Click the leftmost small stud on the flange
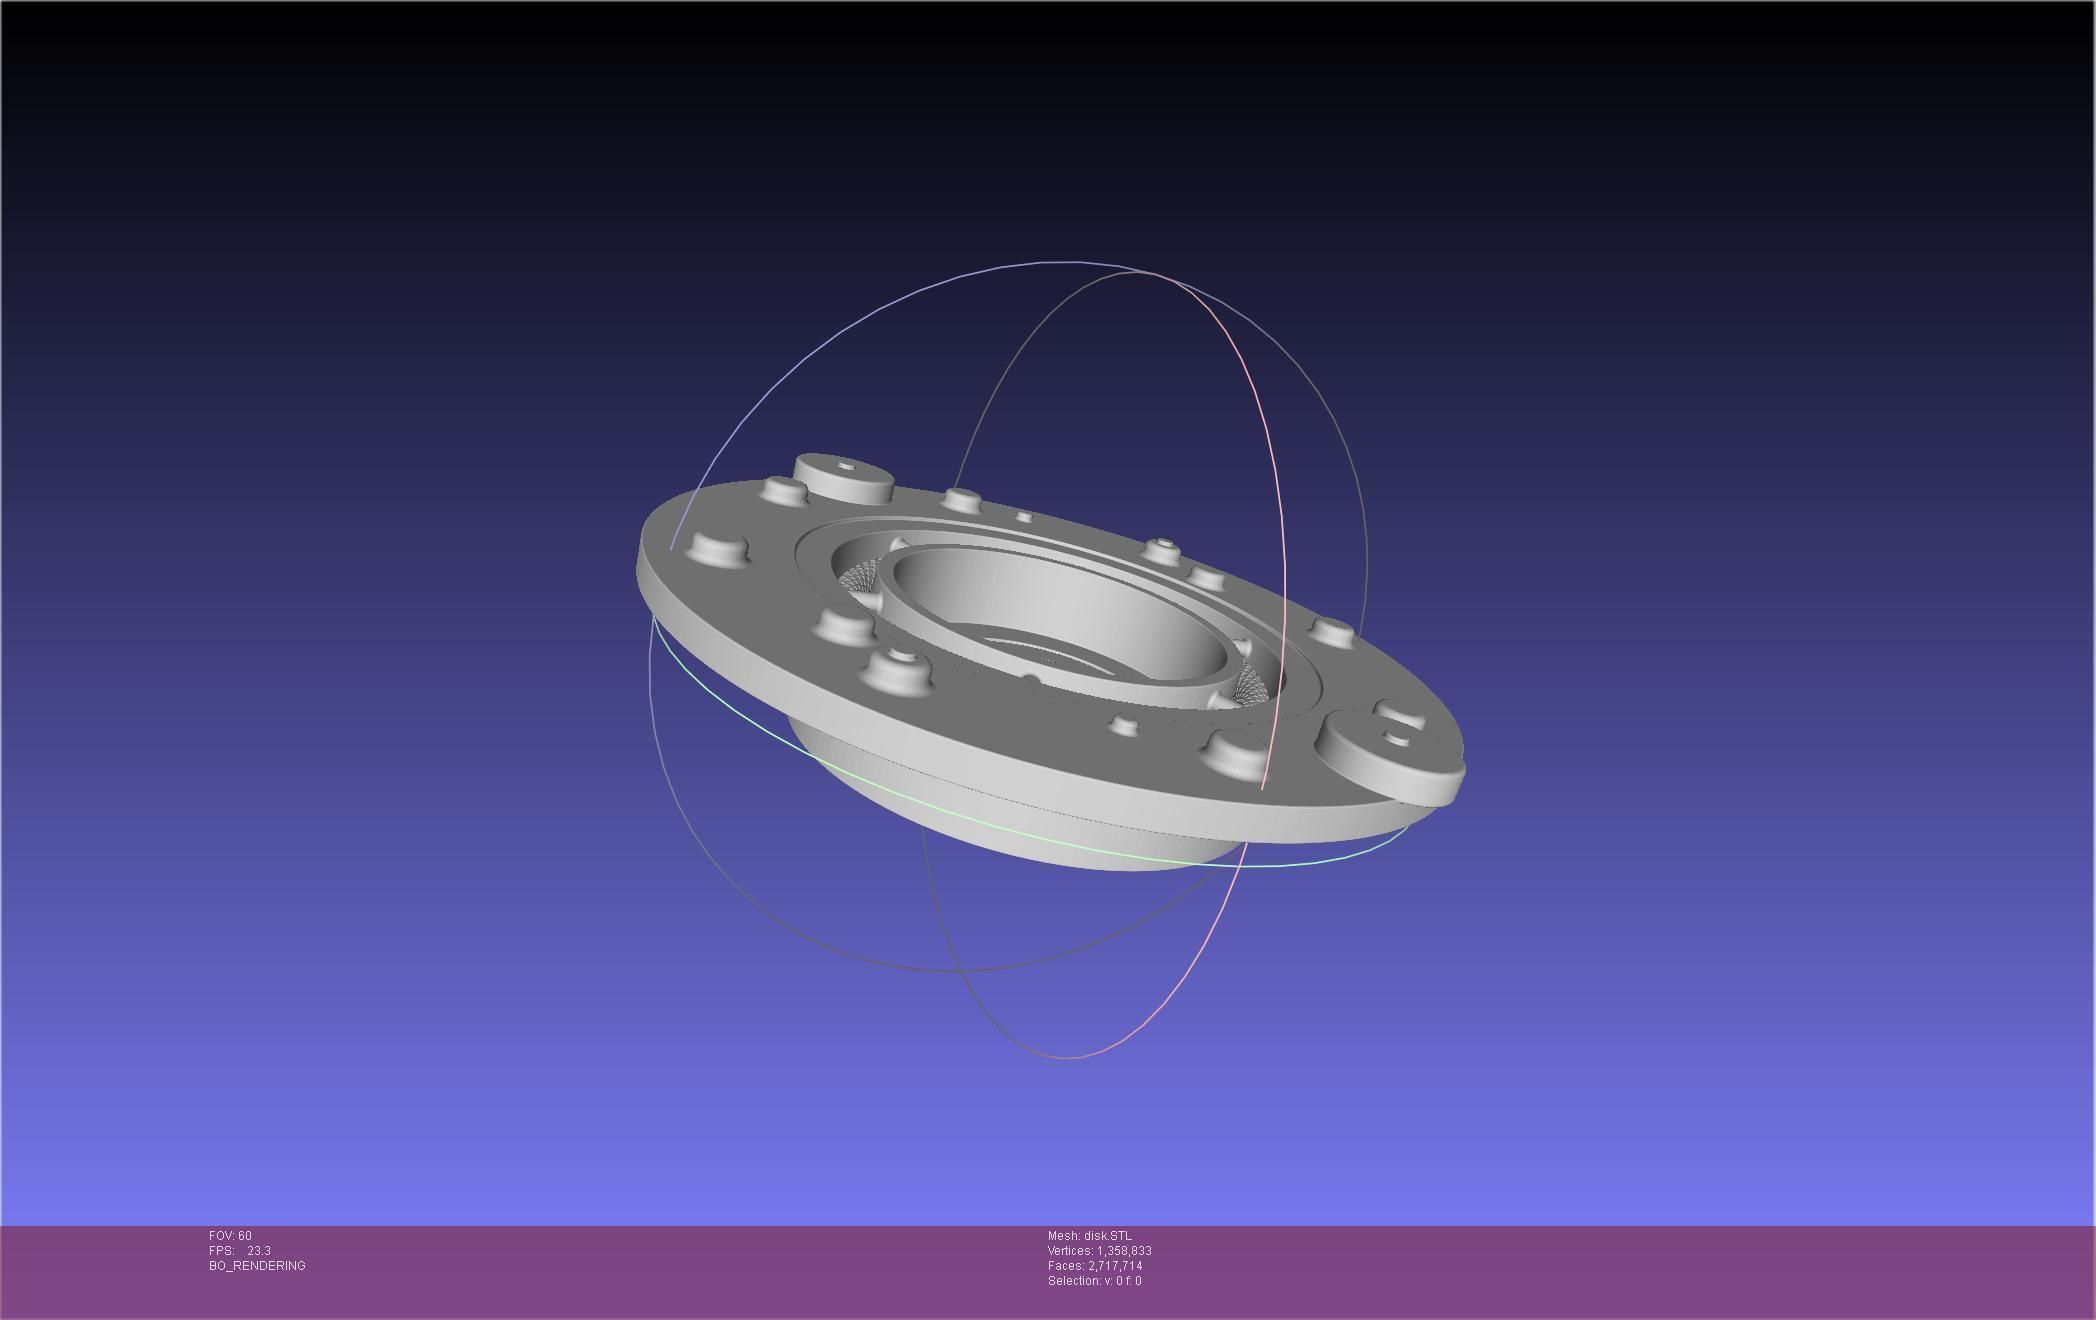This screenshot has width=2096, height=1320. point(720,548)
